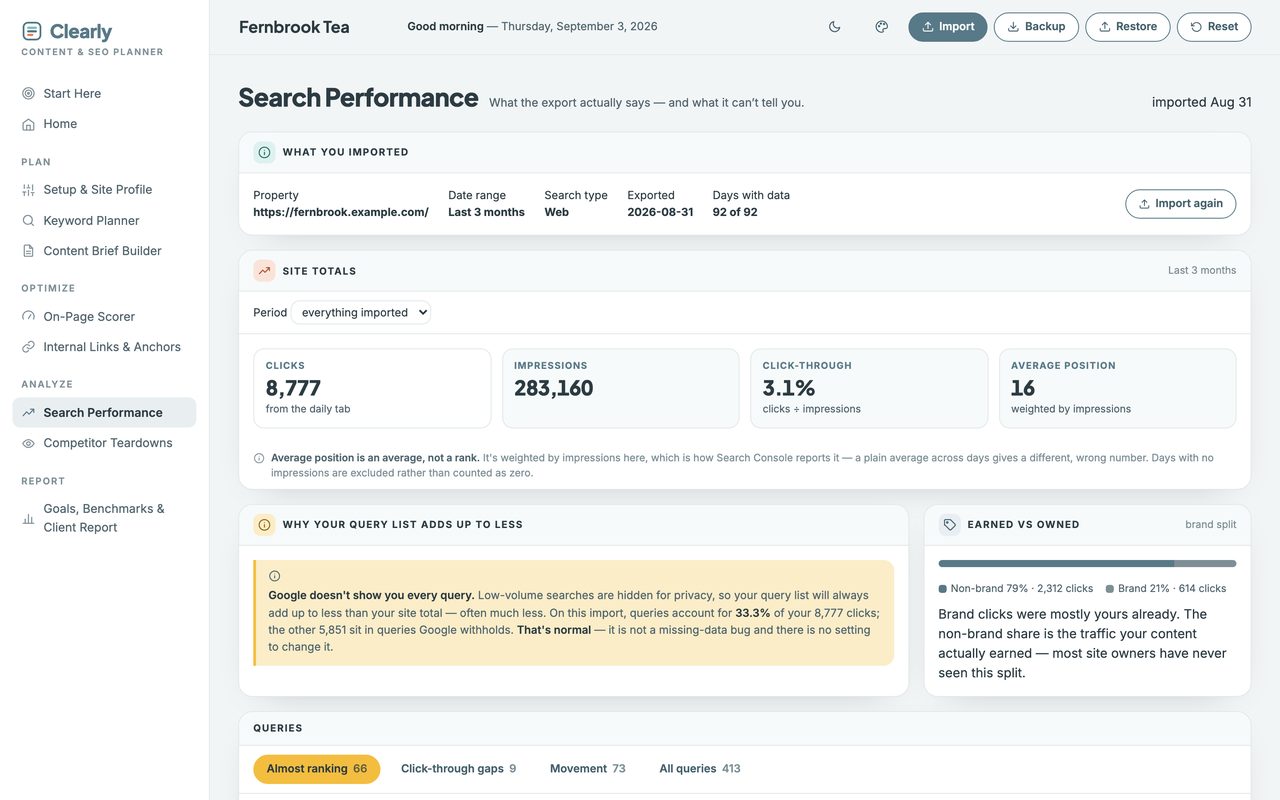Click the Site Totals trend icon
The width and height of the screenshot is (1280, 800).
click(x=264, y=271)
